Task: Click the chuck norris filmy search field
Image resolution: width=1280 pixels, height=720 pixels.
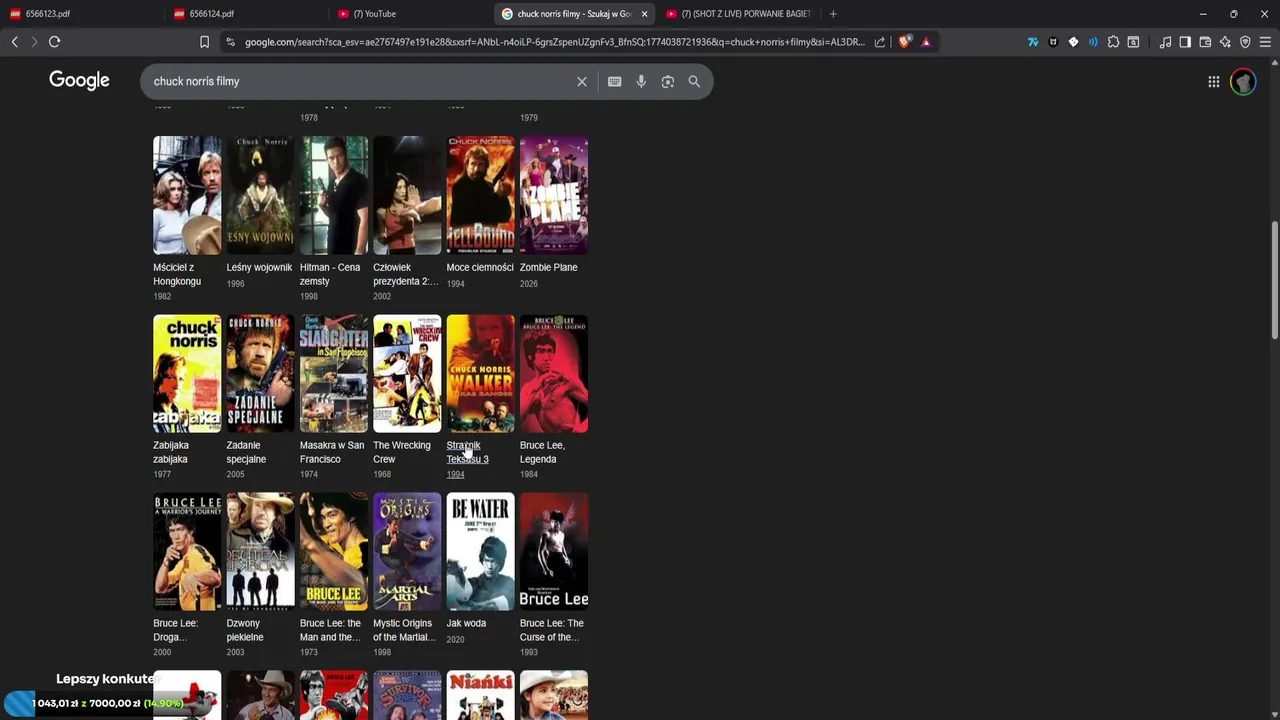Action: (360, 81)
